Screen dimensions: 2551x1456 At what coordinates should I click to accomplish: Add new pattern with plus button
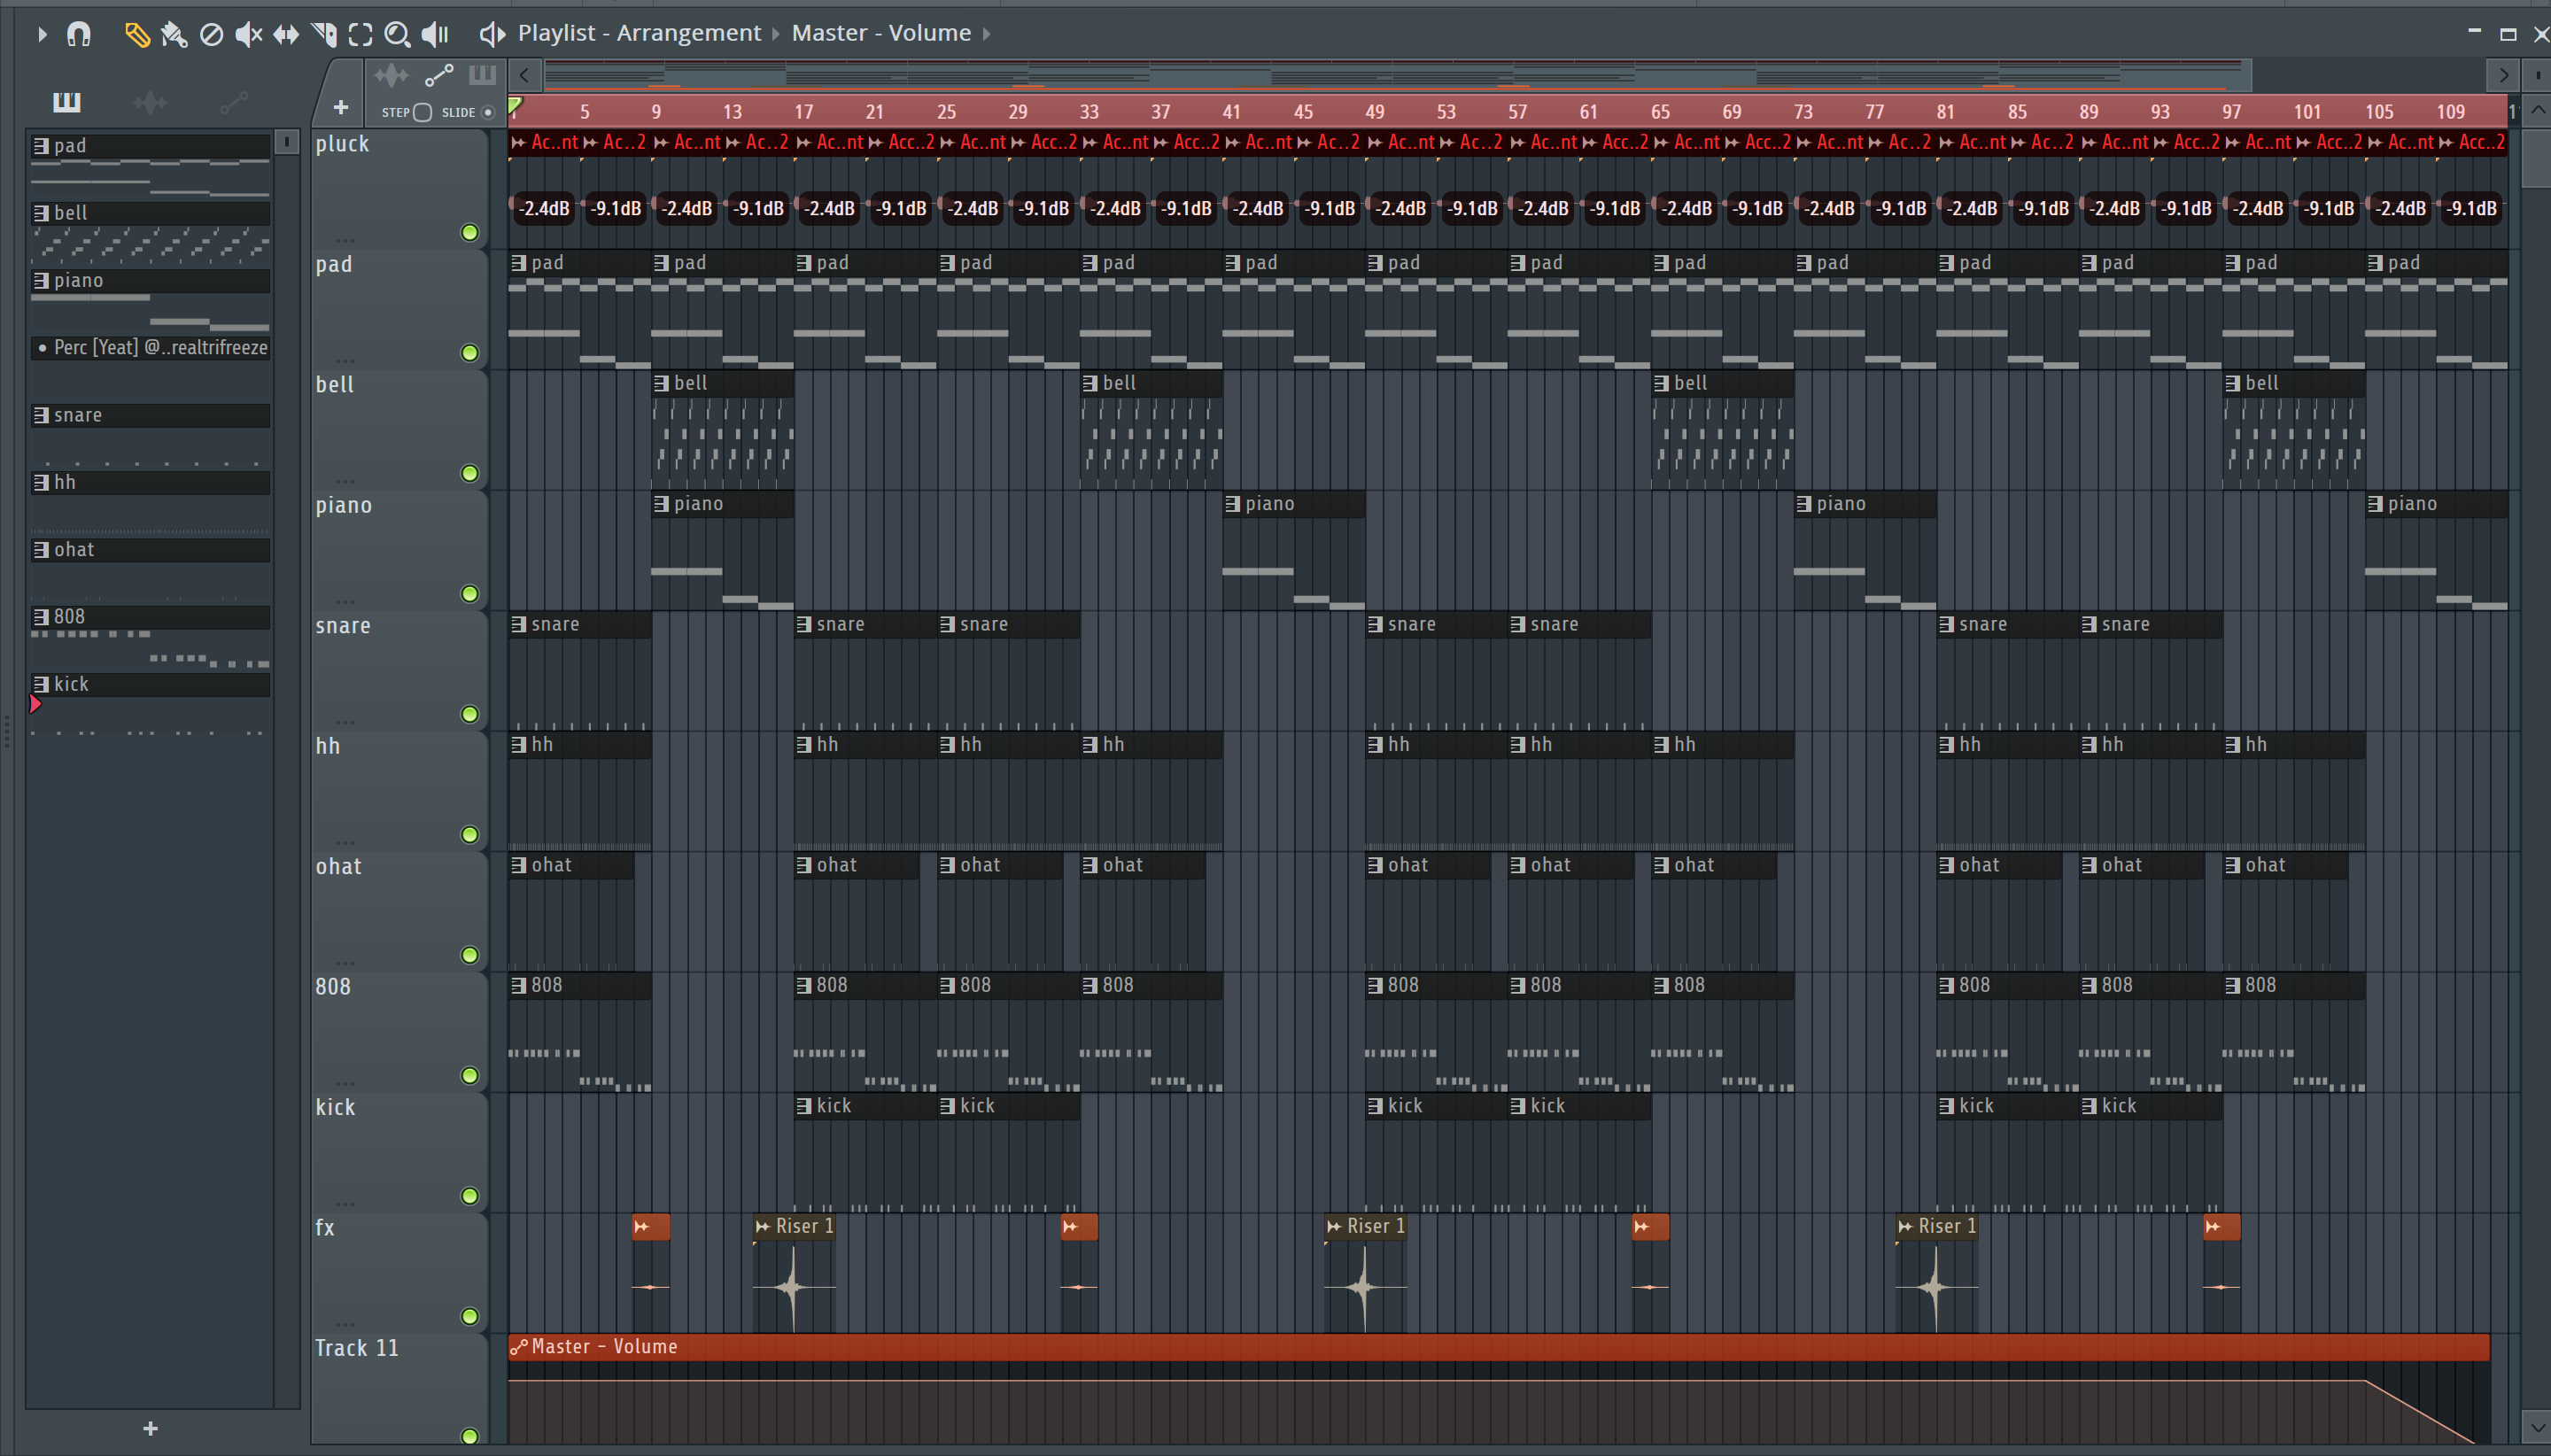tap(150, 1428)
